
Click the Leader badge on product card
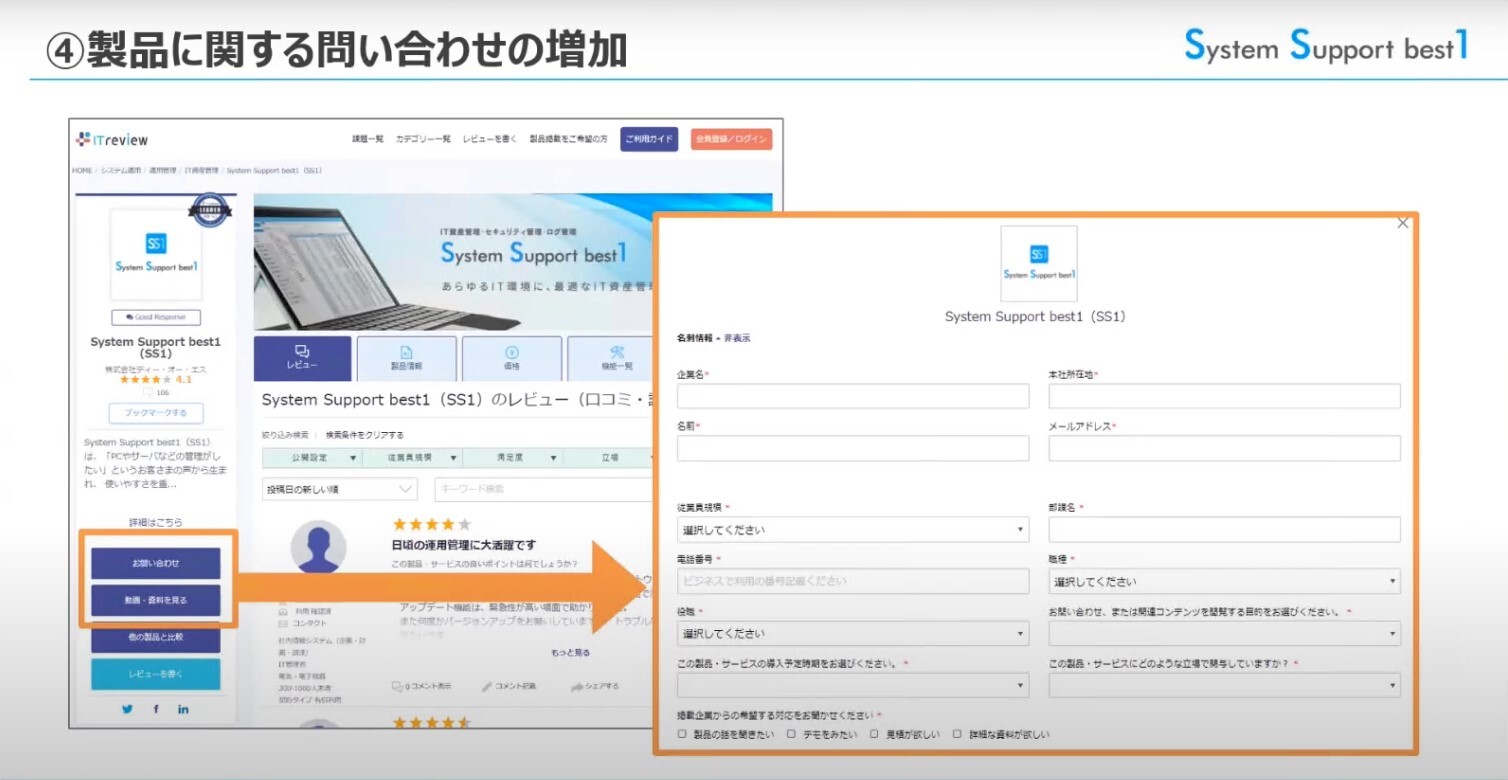(x=209, y=210)
